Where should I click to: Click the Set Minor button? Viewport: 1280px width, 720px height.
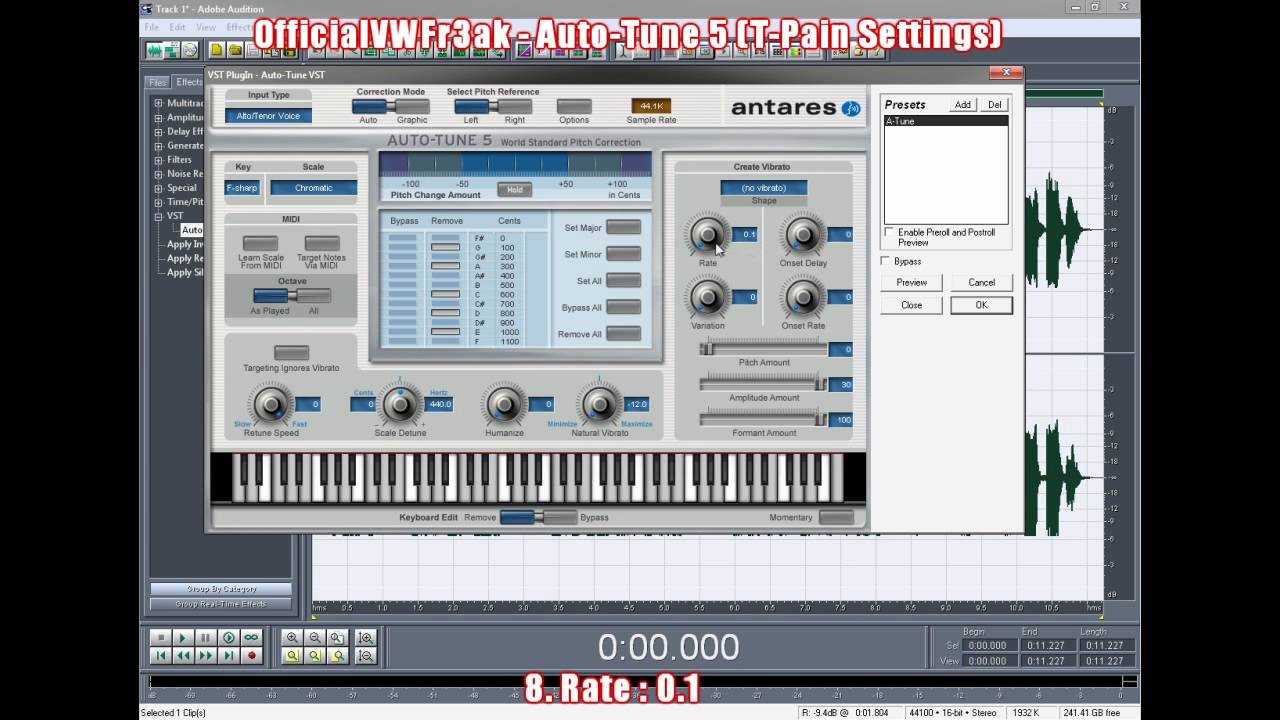click(x=623, y=254)
